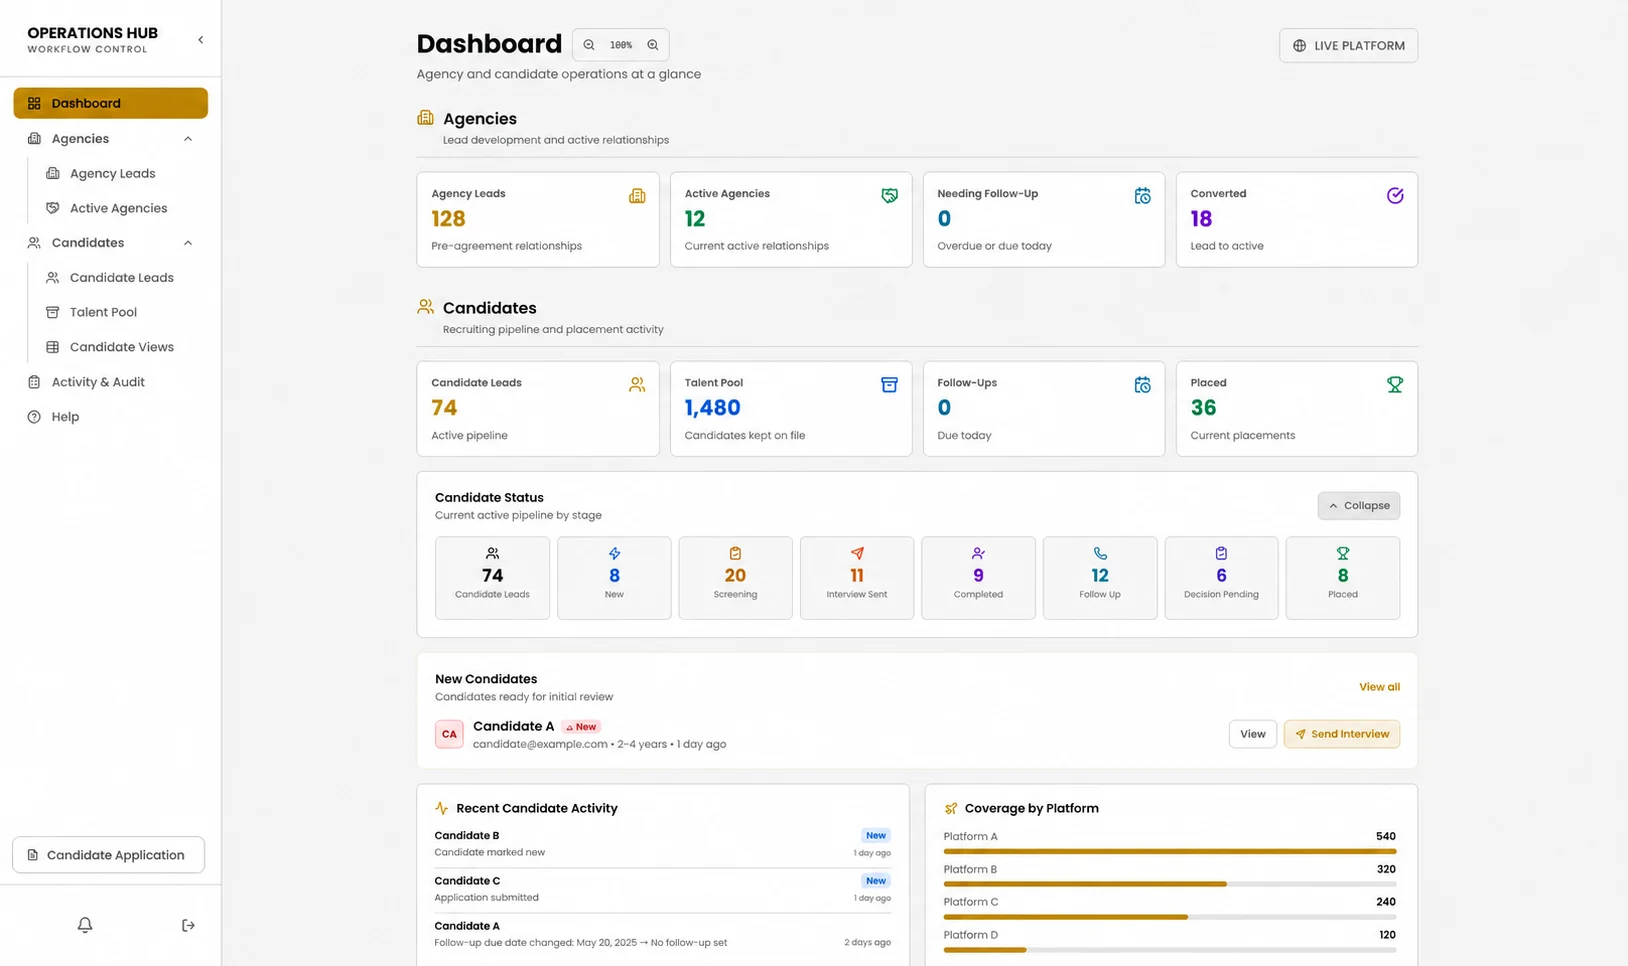Click the check circle icon in Converted card
The width and height of the screenshot is (1628, 966).
click(x=1395, y=196)
